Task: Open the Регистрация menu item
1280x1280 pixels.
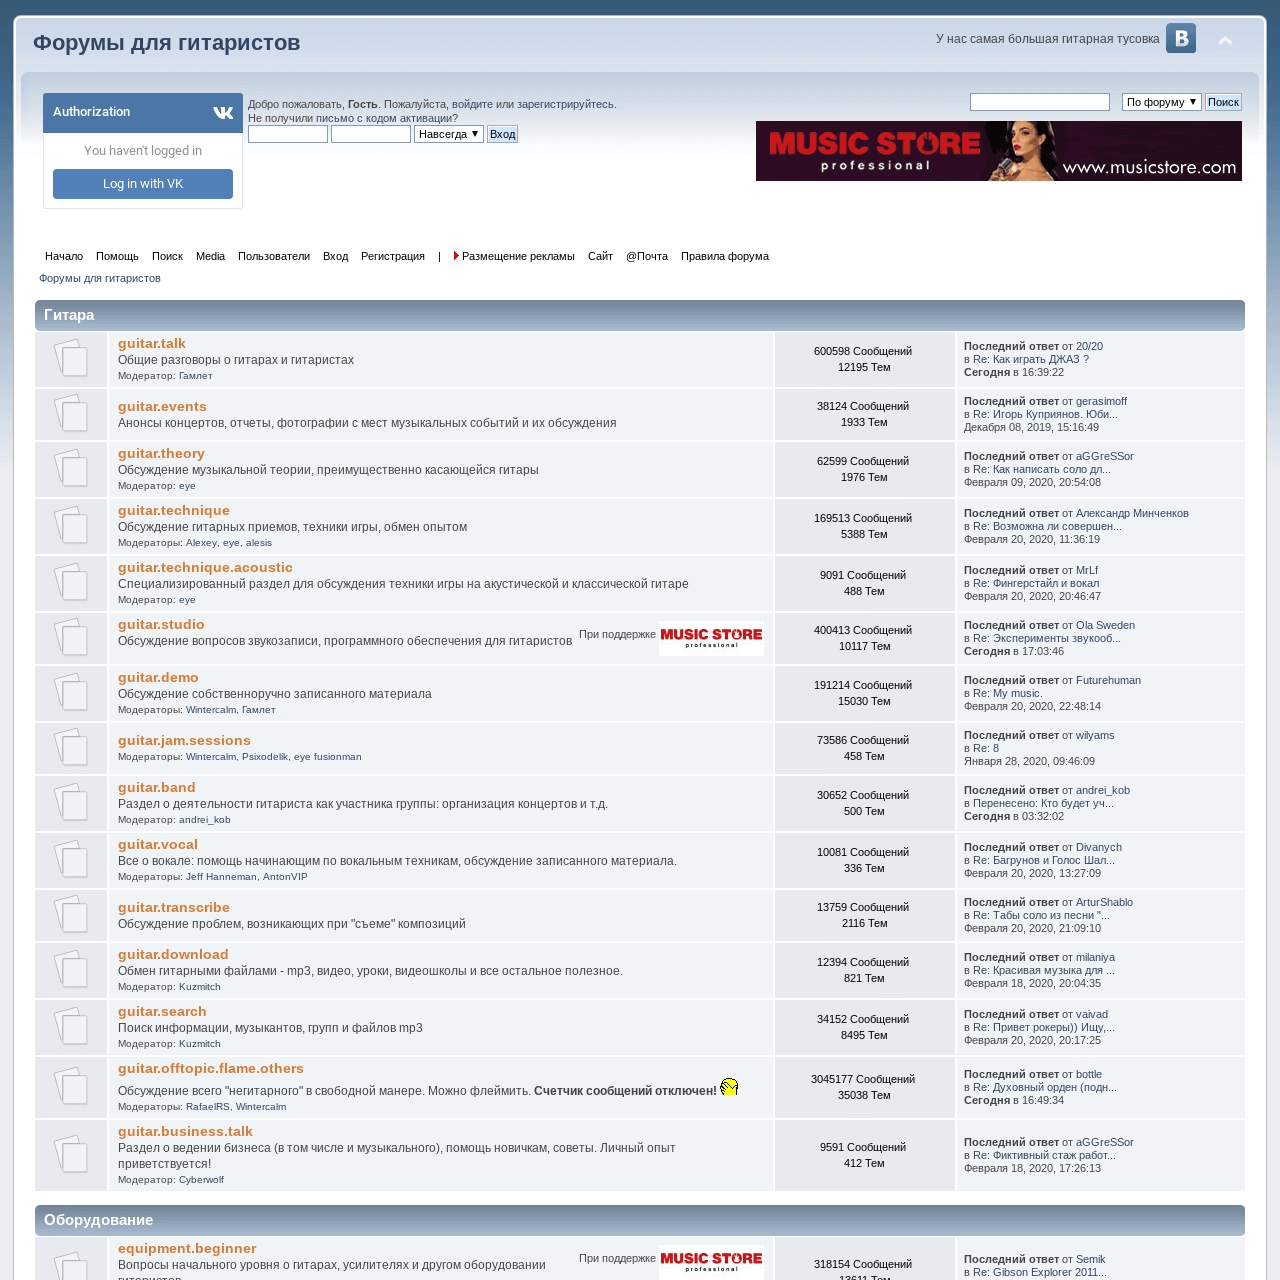Action: tap(393, 256)
